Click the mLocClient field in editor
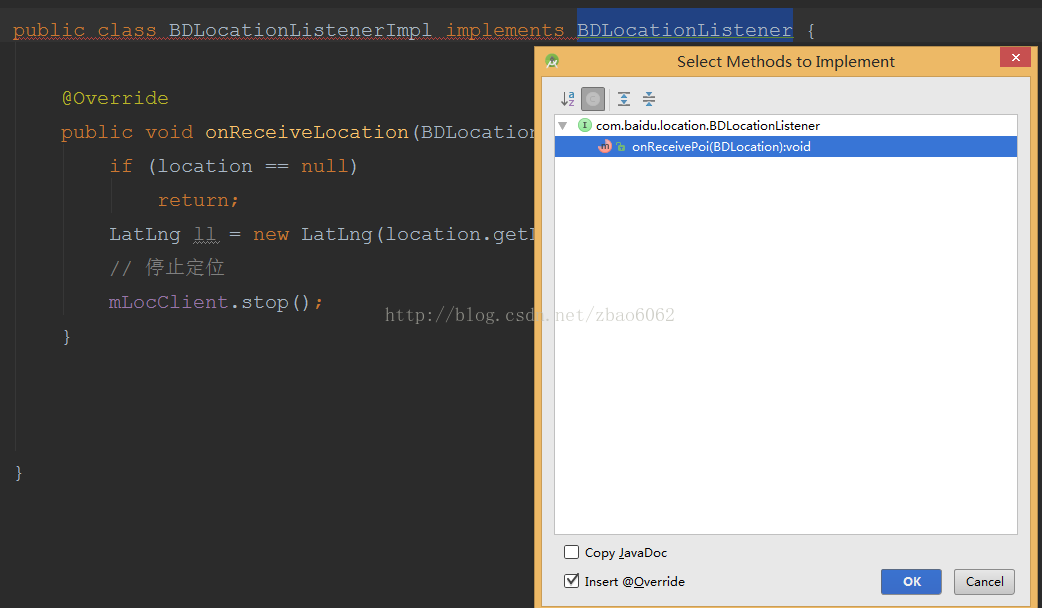Screen dimensions: 1042x608 click(x=169, y=302)
